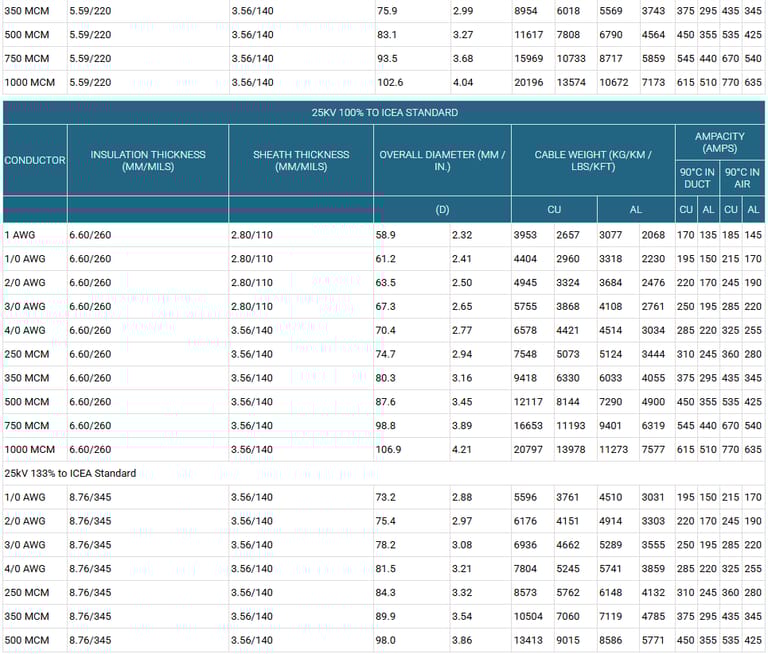
Task: Select the 20797 cable weight cell
Action: pyautogui.click(x=530, y=450)
